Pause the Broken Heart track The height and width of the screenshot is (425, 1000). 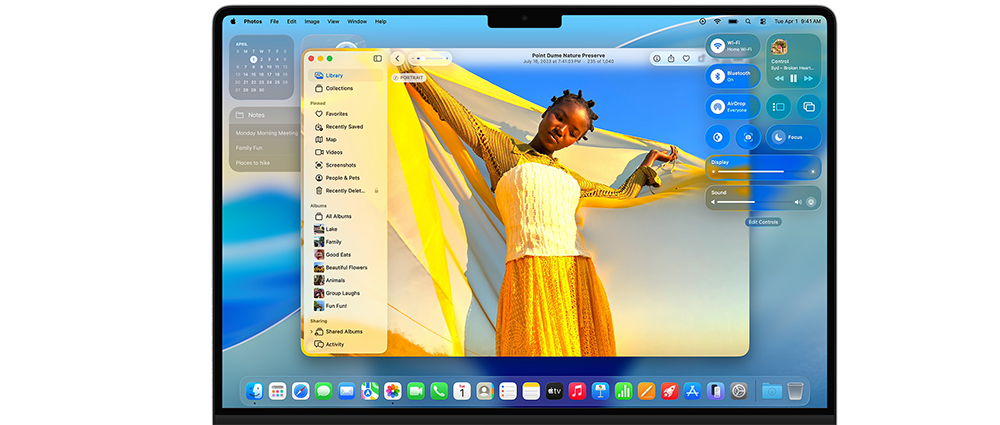coord(793,78)
